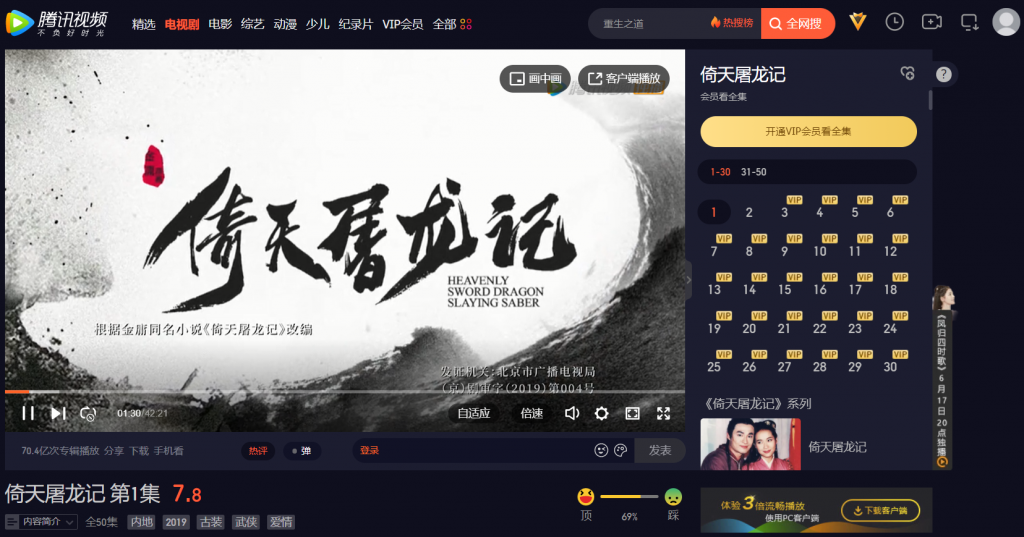Collapse the episode side panel arrow
Screen dimensions: 1024x537
[688, 280]
